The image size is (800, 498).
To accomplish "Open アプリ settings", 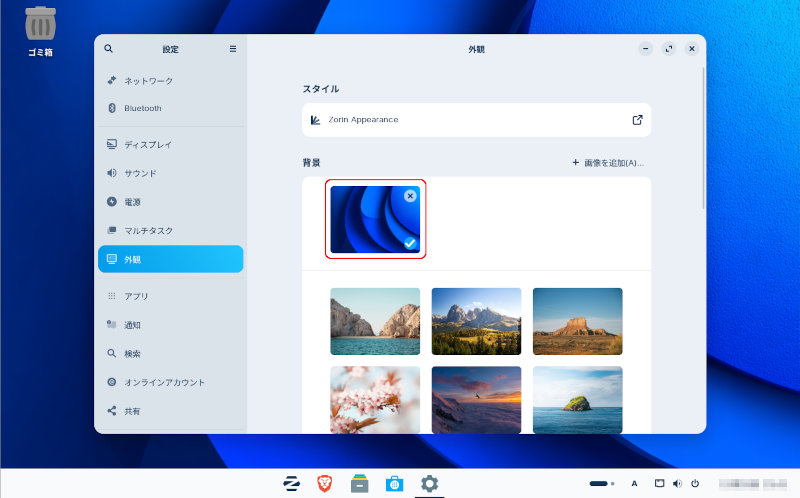I will (170, 296).
